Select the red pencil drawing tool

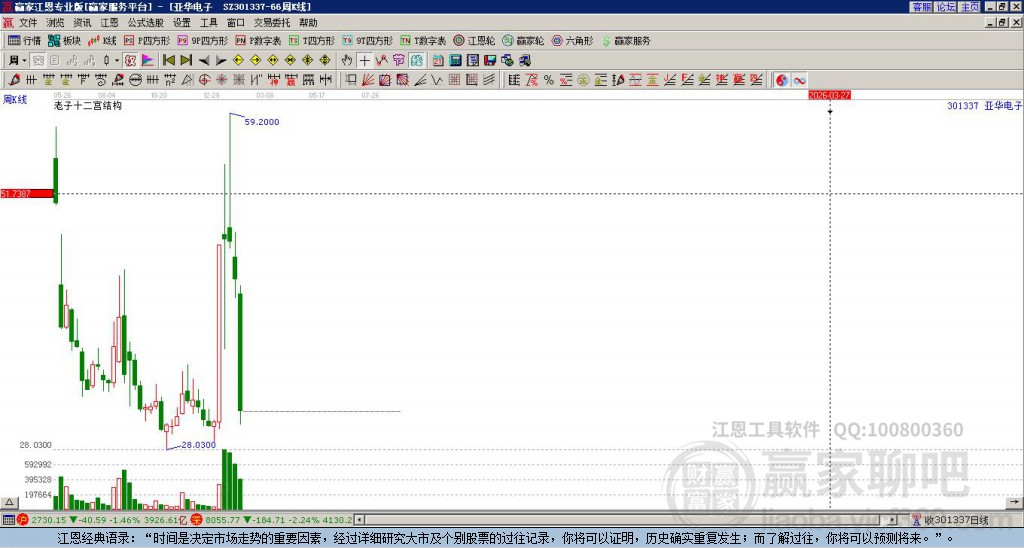14,80
